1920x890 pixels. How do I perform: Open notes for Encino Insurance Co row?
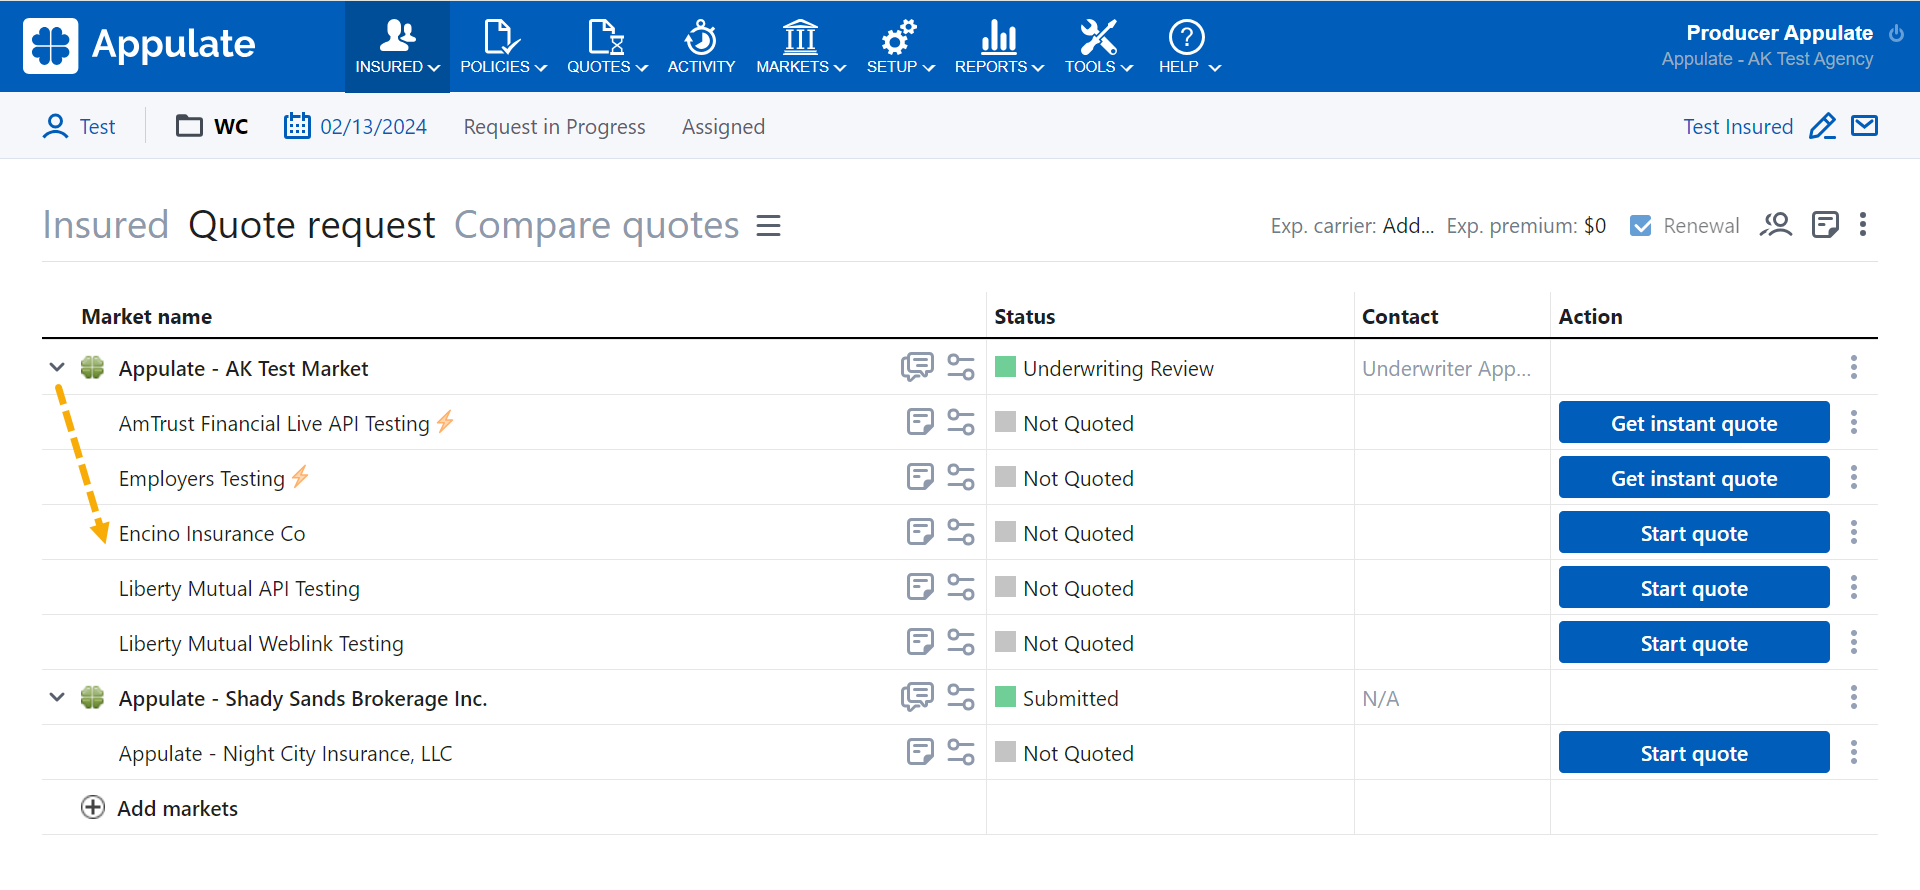(x=920, y=532)
